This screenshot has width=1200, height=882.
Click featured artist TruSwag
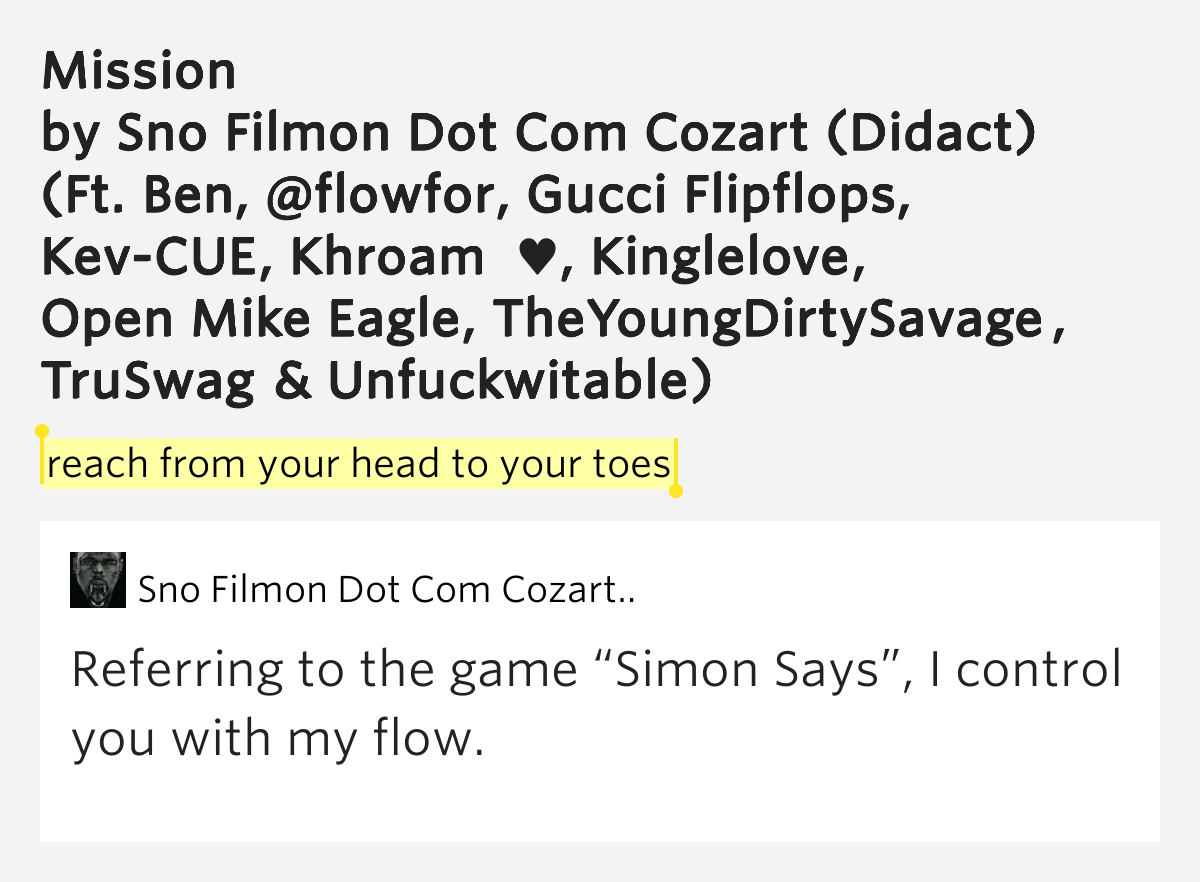tap(148, 382)
